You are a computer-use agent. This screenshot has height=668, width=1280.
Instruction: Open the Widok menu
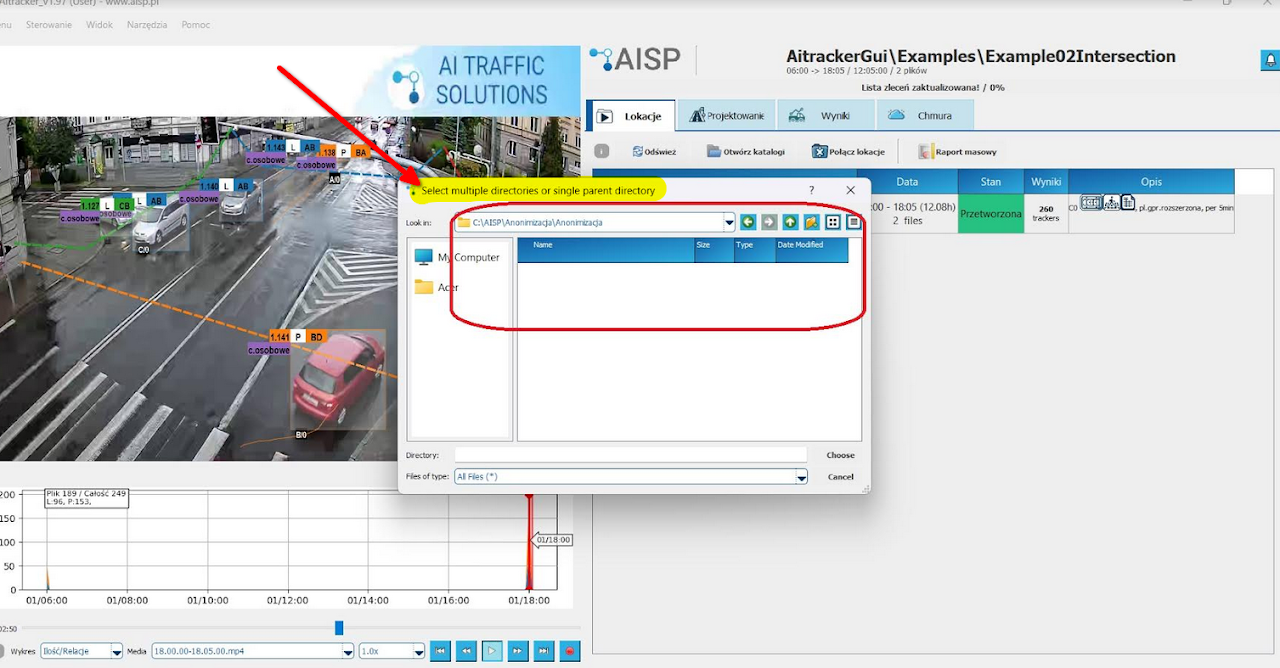99,24
